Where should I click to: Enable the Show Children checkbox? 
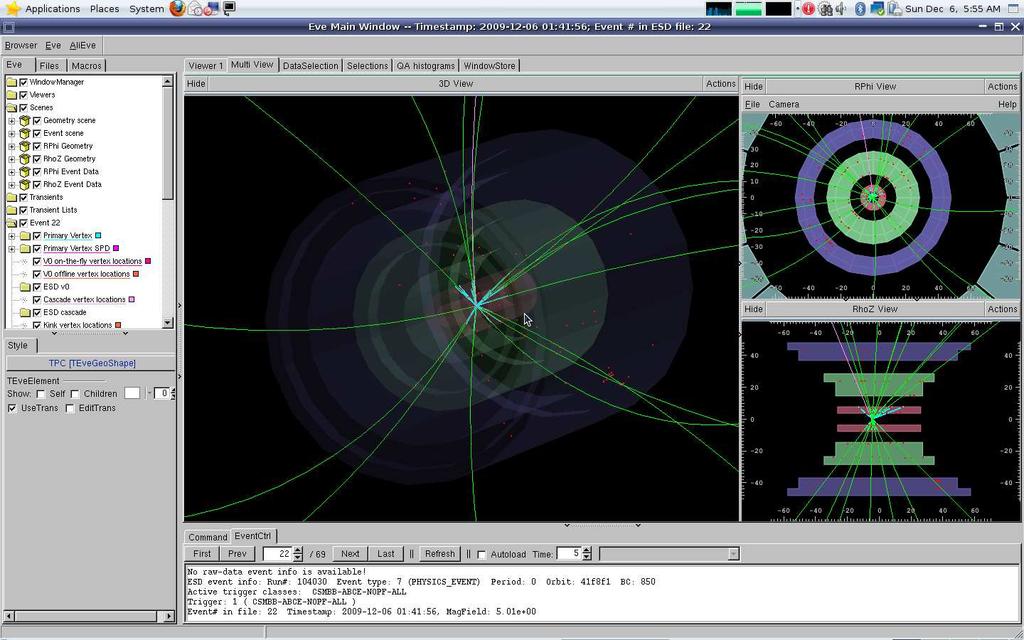click(75, 394)
